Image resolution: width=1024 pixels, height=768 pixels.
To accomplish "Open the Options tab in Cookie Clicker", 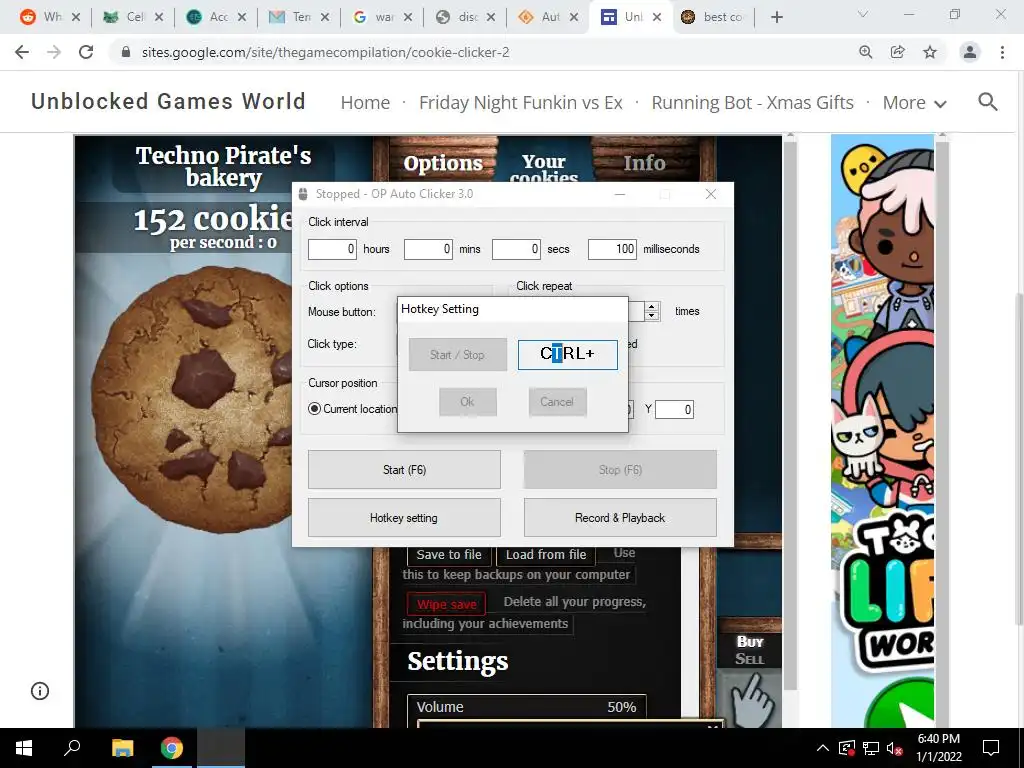I will [443, 163].
